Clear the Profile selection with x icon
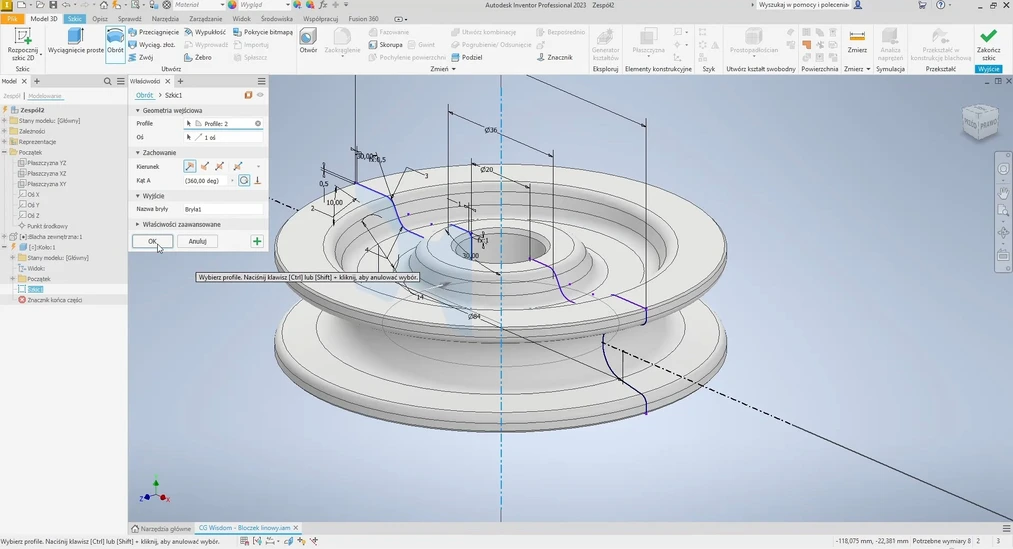 [x=258, y=123]
